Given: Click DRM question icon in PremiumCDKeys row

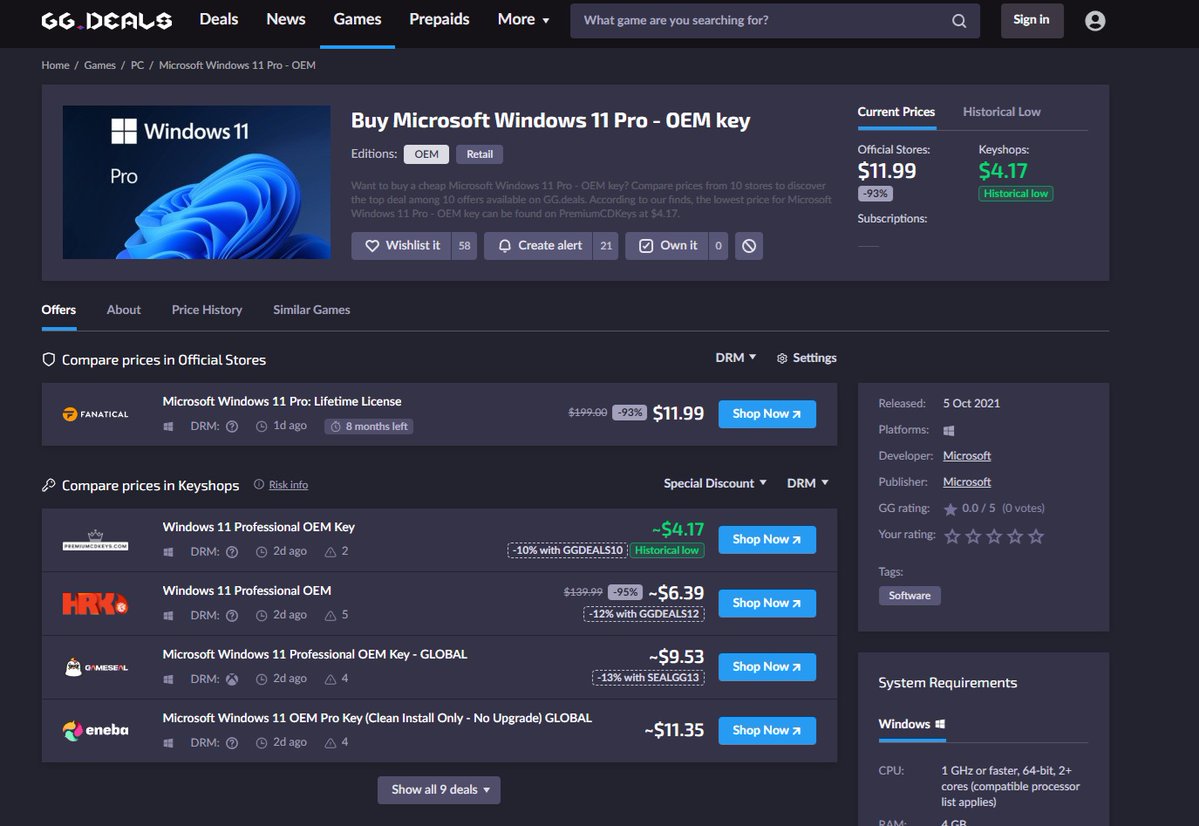Looking at the screenshot, I should click(232, 551).
